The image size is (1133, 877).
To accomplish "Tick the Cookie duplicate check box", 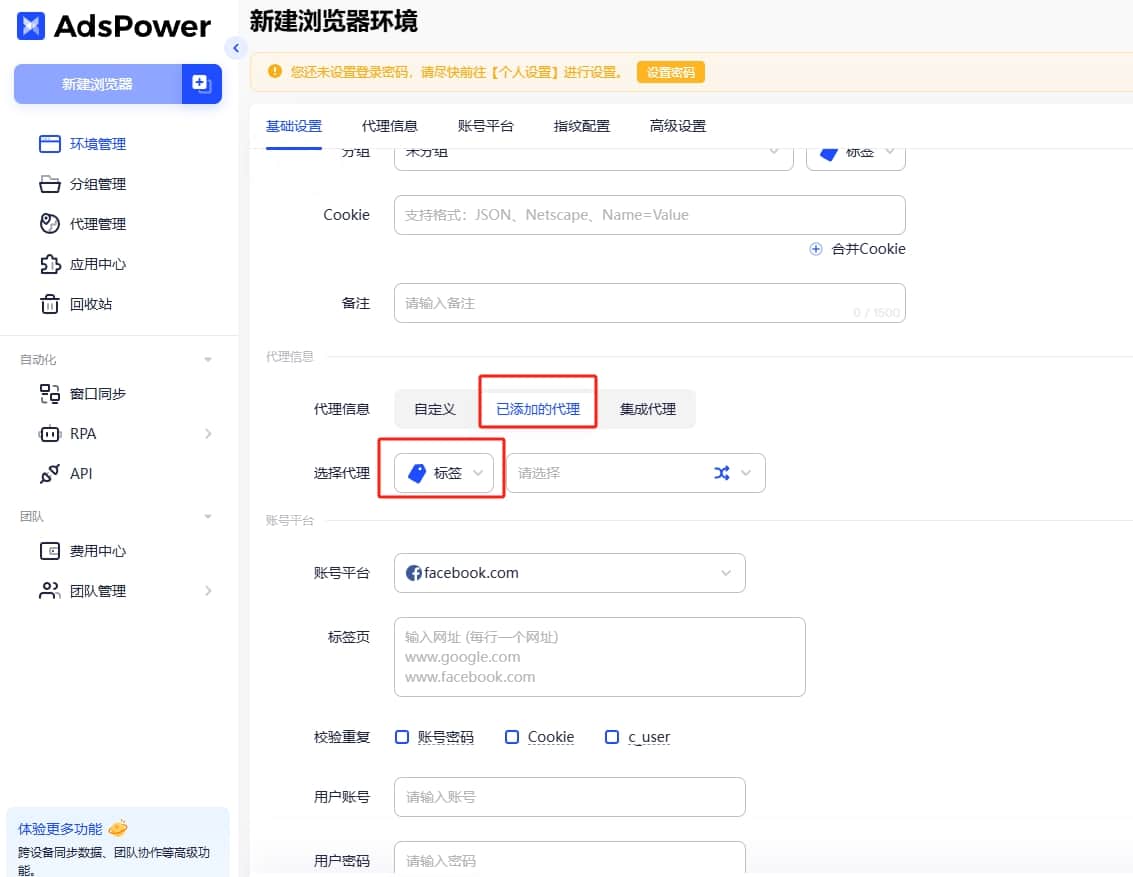I will point(512,737).
